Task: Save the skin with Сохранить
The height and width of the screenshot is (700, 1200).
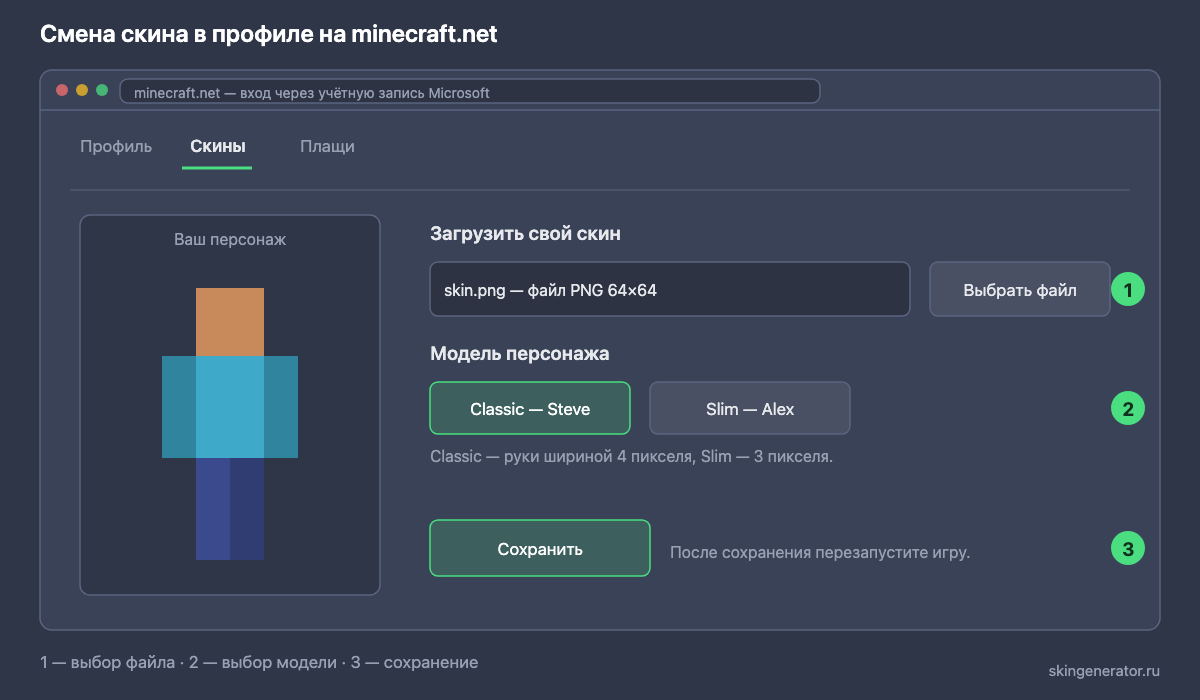Action: pos(540,548)
